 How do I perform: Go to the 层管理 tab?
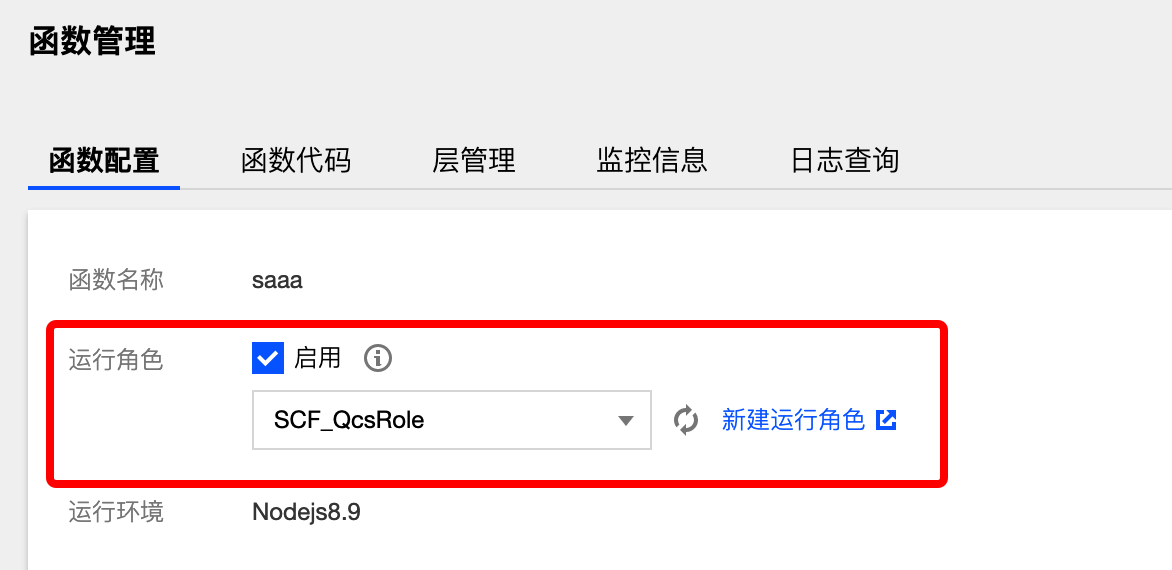[x=474, y=160]
